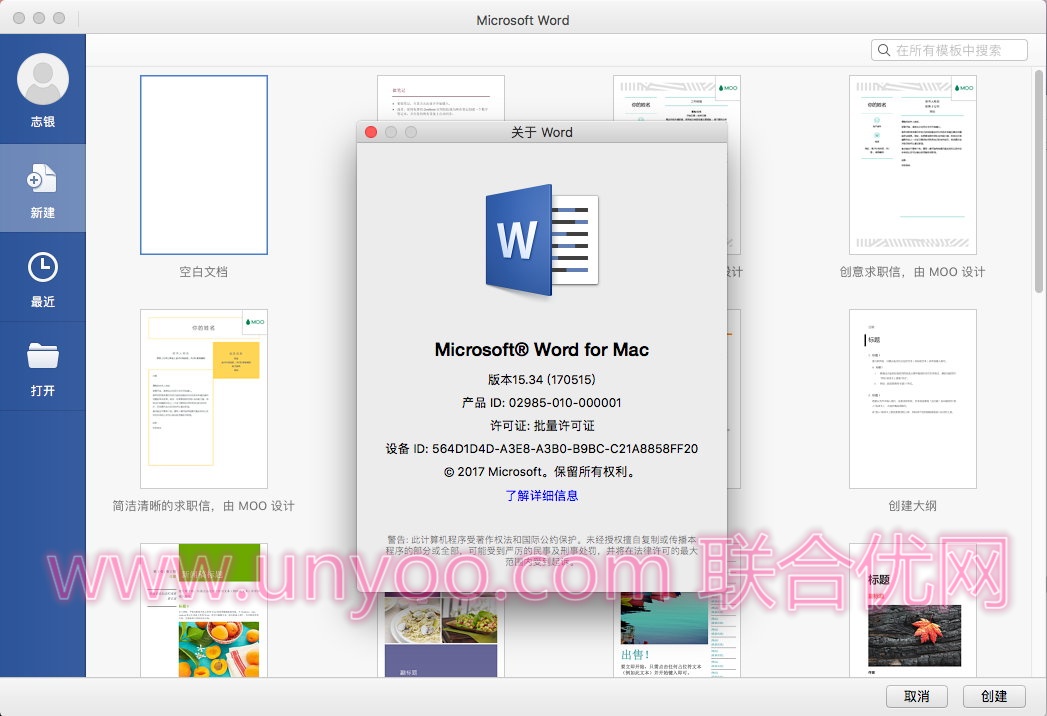Click the Microsoft® Word for Mac heading

(542, 349)
